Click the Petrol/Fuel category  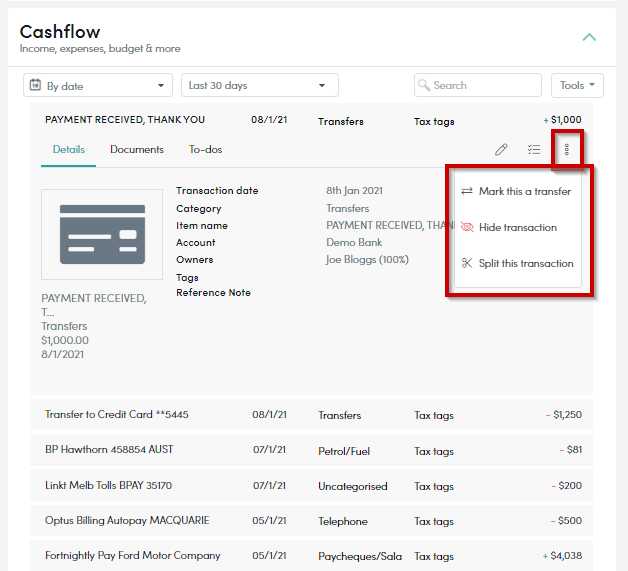(x=344, y=452)
